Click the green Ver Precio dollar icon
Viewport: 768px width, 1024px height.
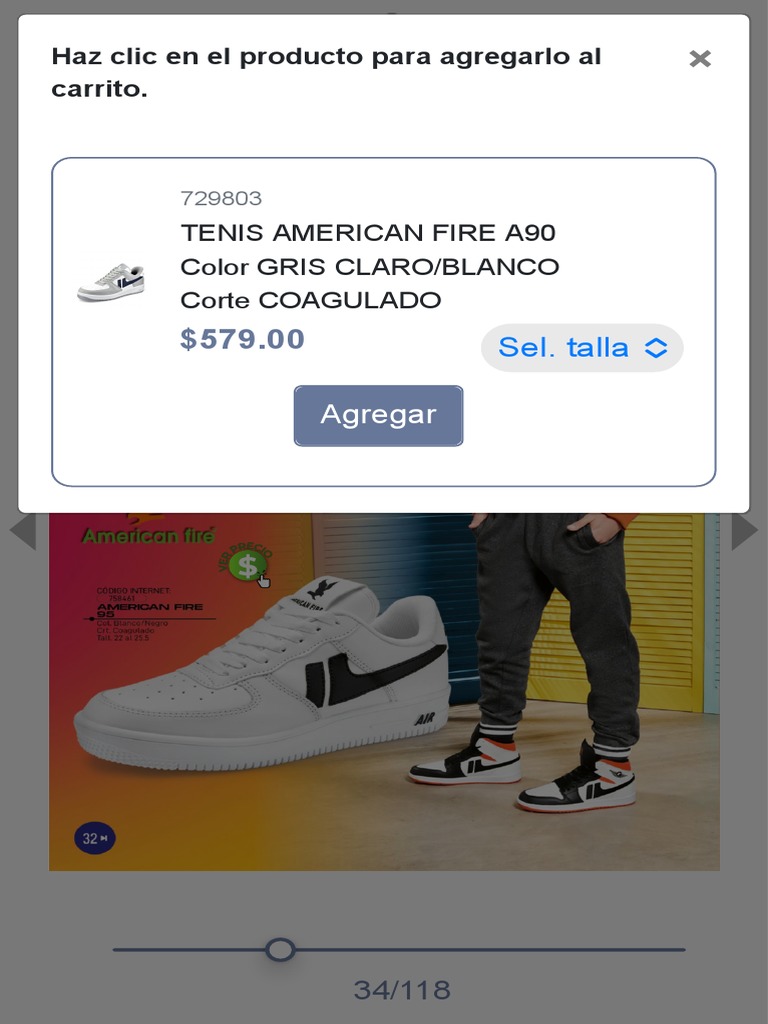pos(248,566)
